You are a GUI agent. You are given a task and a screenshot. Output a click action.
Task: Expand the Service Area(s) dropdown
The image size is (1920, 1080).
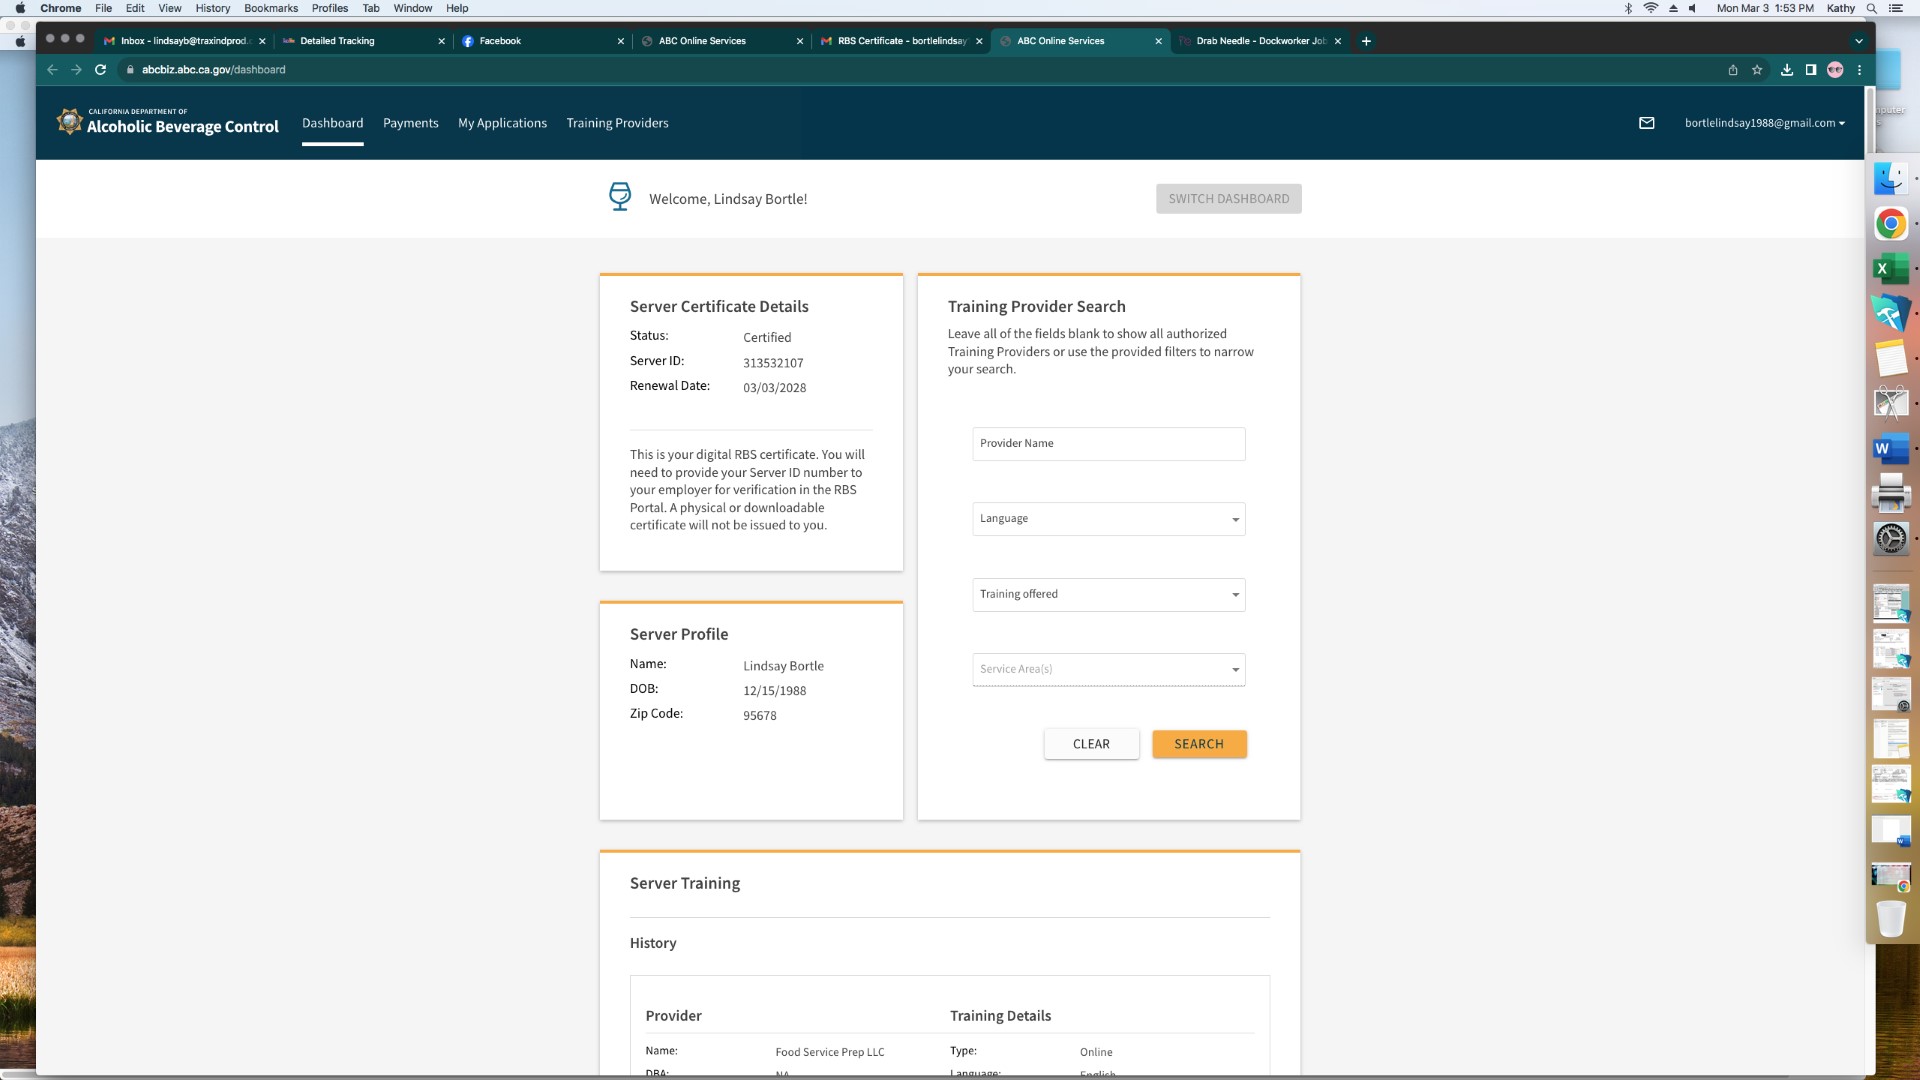click(x=1108, y=669)
